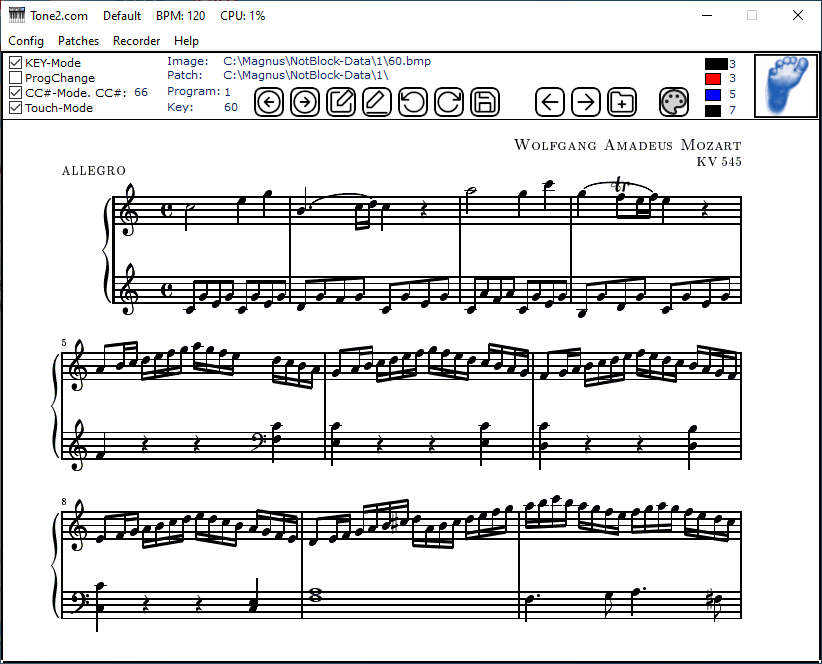Click the Wolfgang Amadeus Mozart heading

[628, 145]
